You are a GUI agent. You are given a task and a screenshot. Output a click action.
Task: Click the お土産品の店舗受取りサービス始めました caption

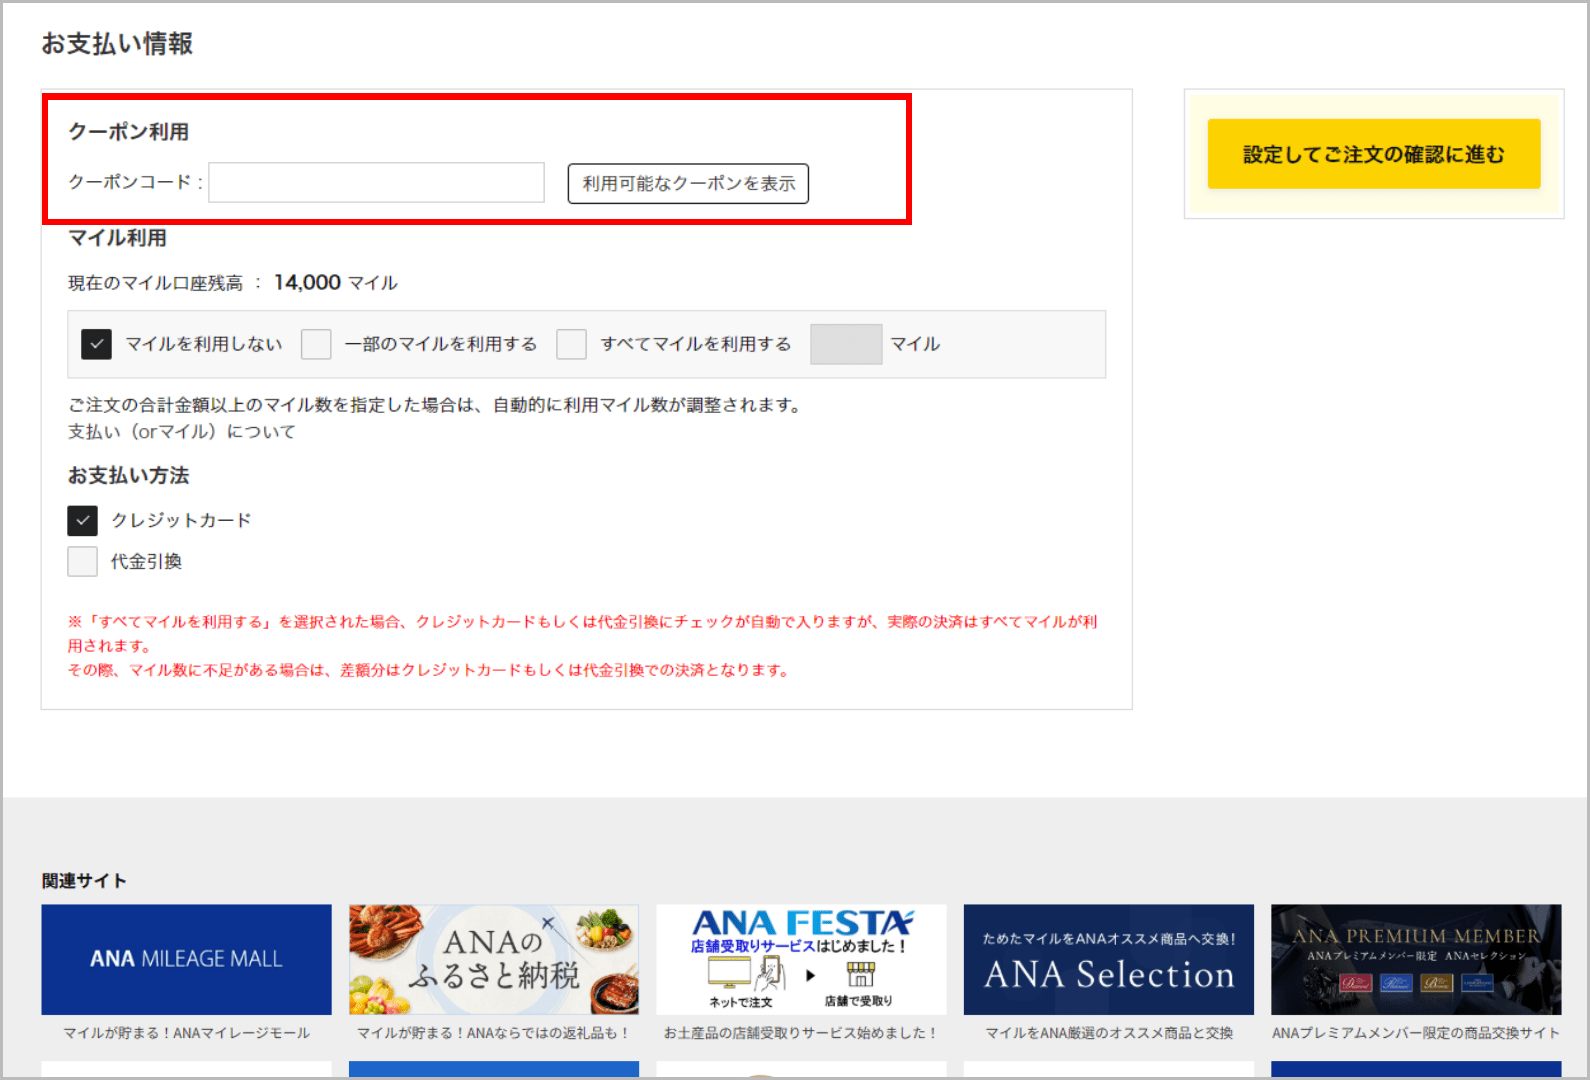[x=801, y=1033]
